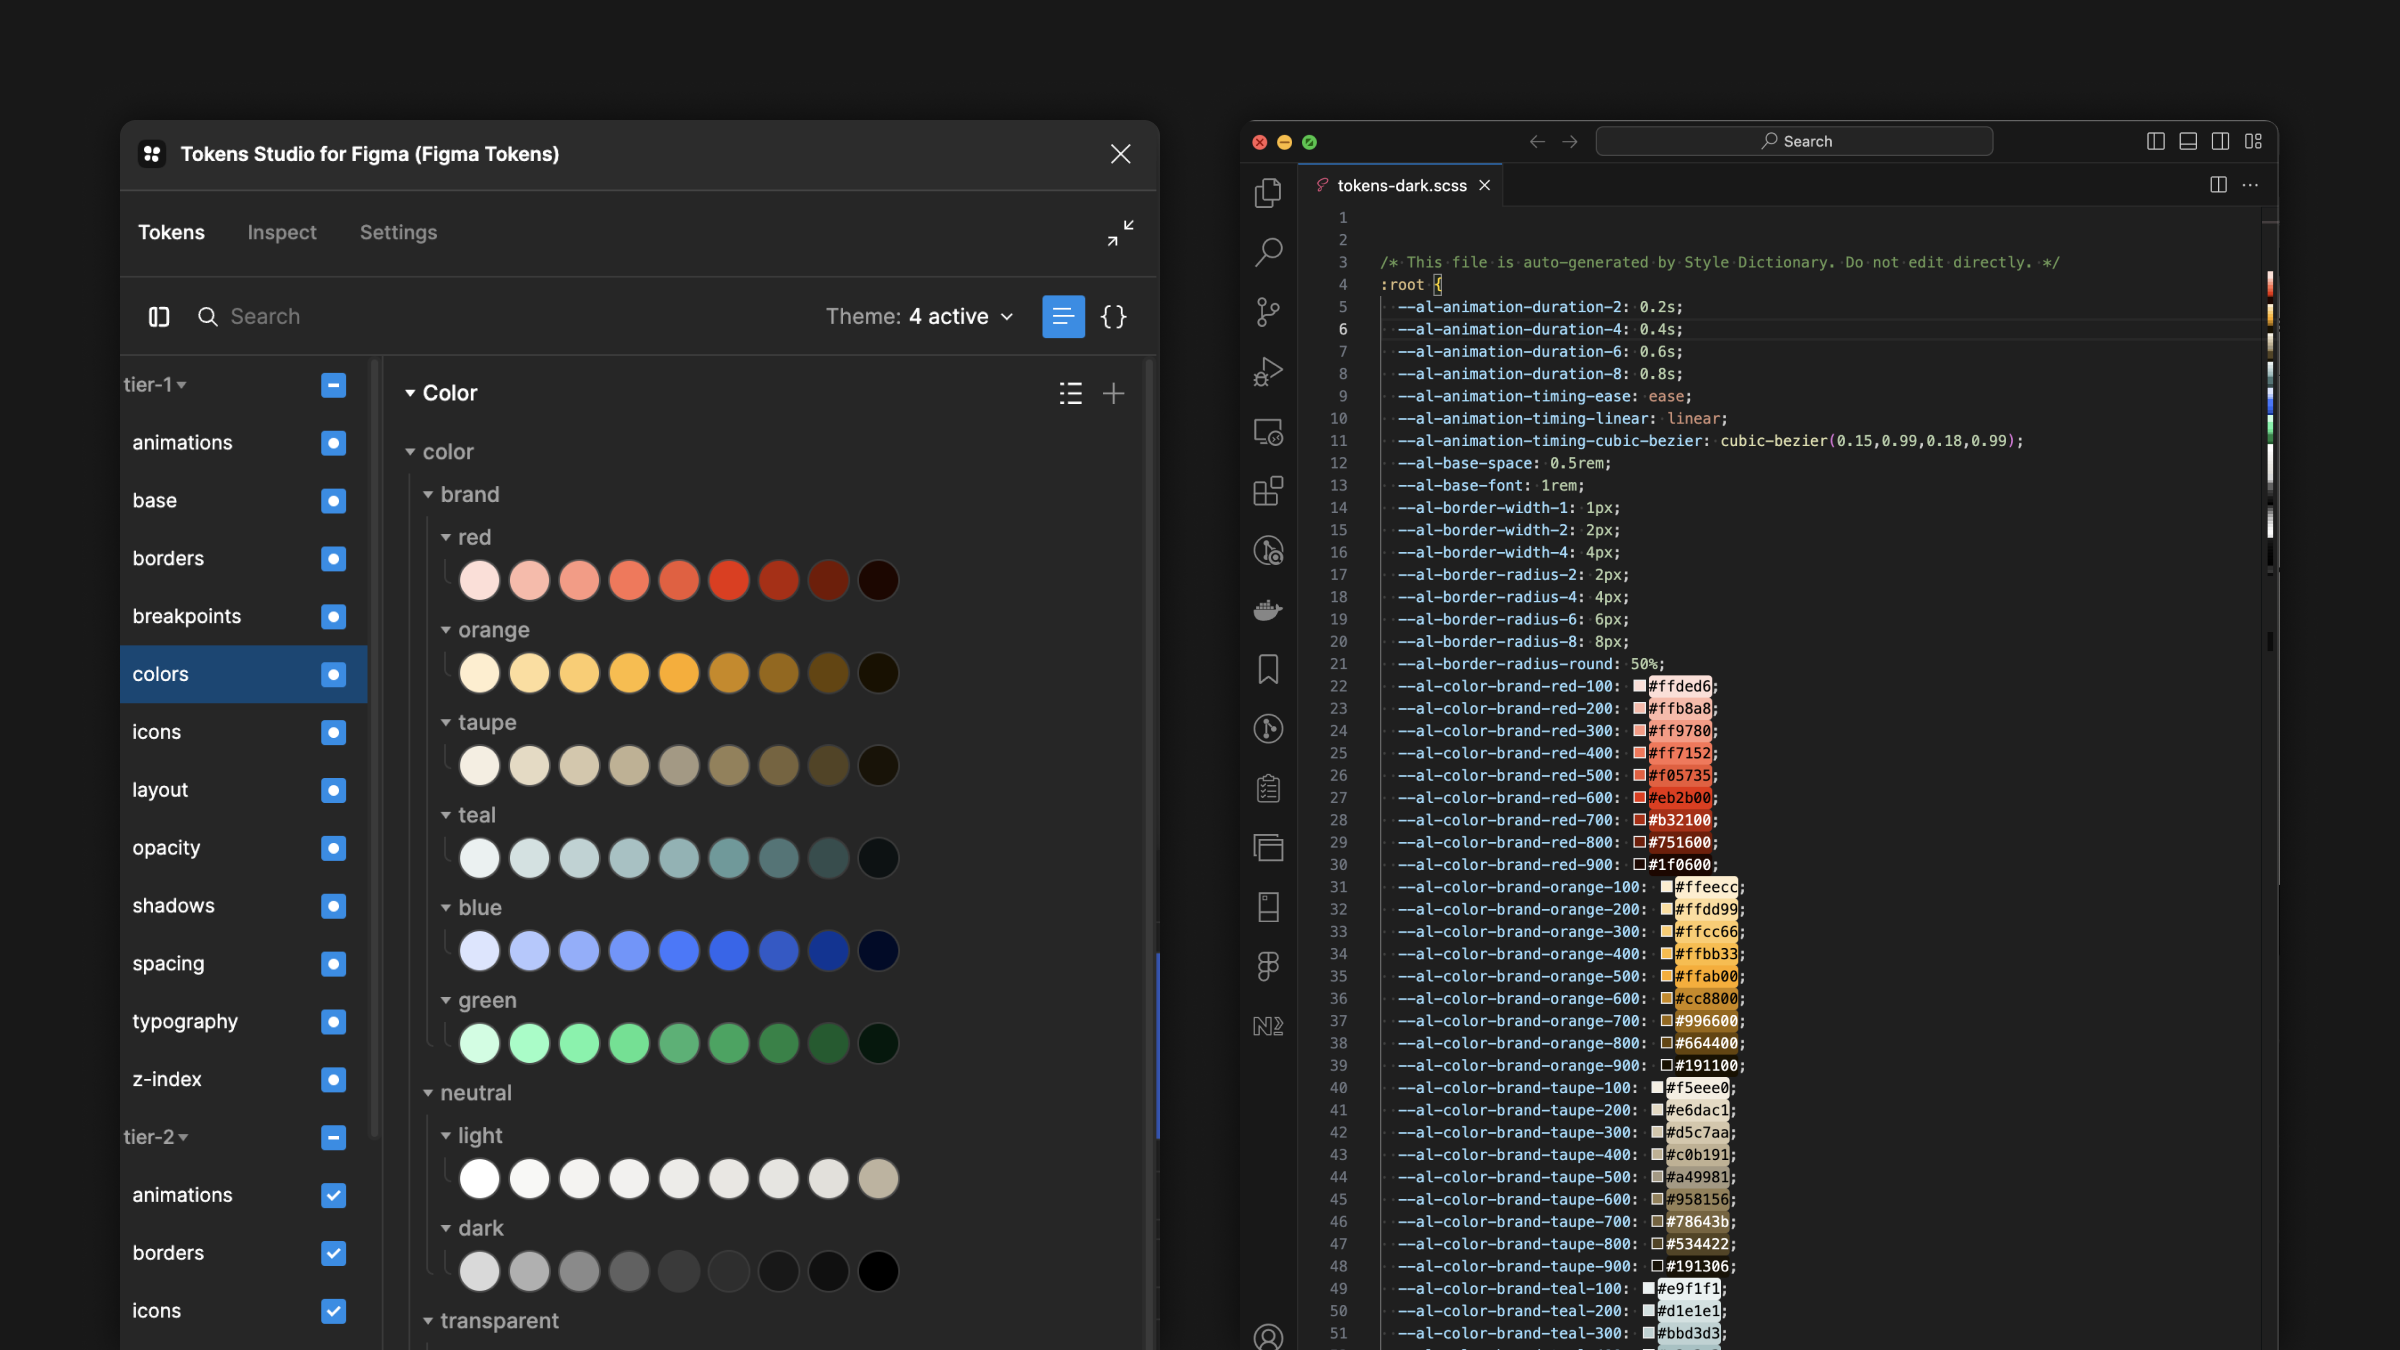
Task: Add a new Color token with plus button
Action: pyautogui.click(x=1114, y=393)
